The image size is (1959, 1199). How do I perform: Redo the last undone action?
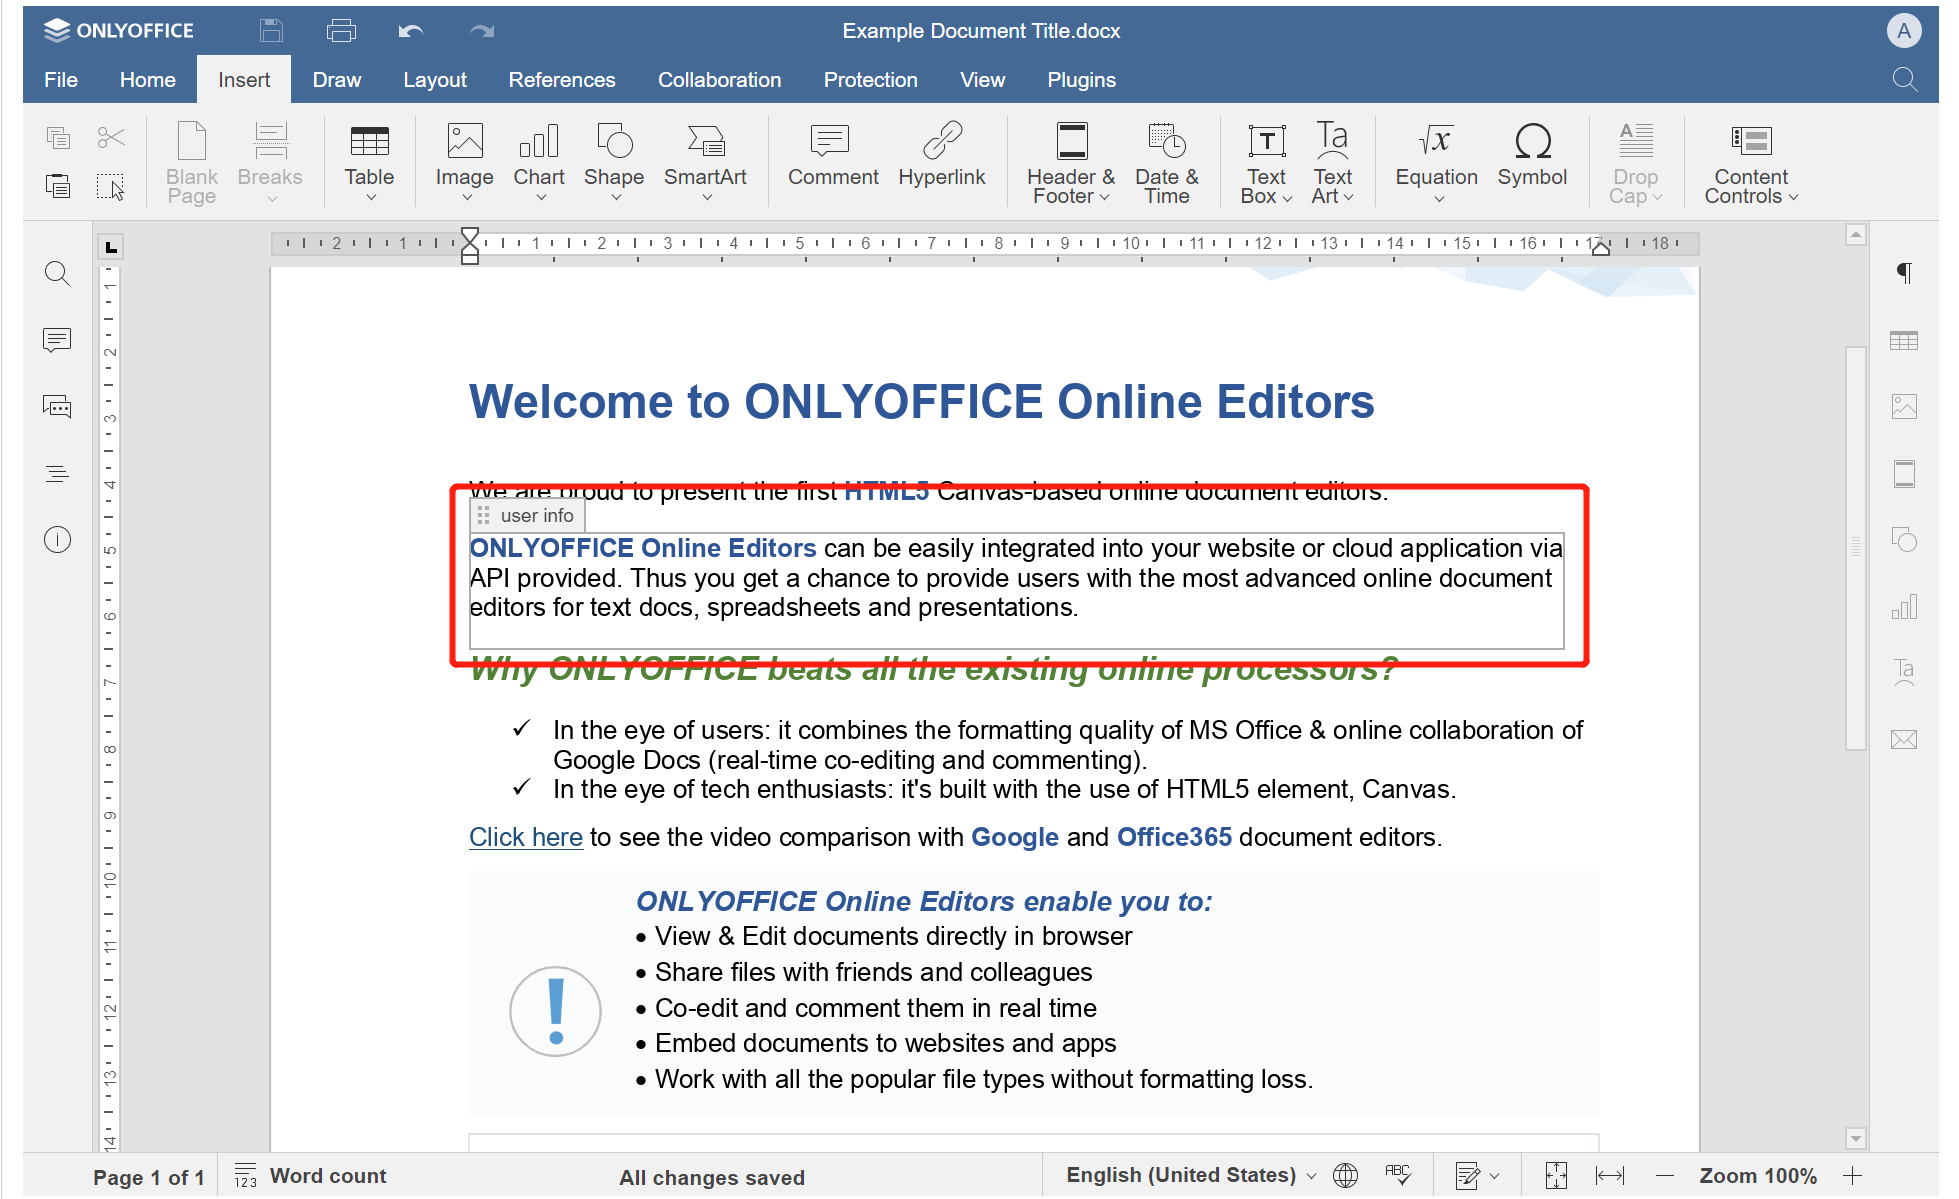tap(481, 31)
